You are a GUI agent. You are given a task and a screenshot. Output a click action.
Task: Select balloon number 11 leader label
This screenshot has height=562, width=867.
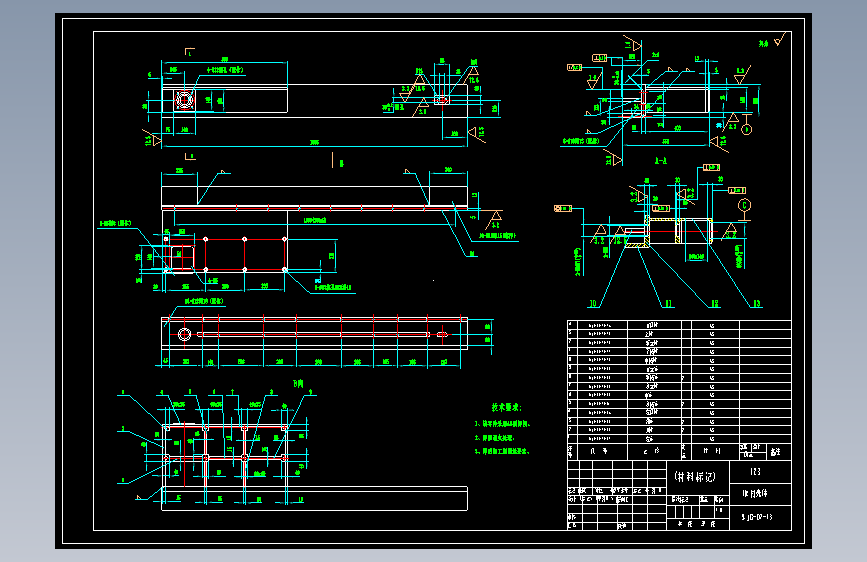pyautogui.click(x=668, y=304)
